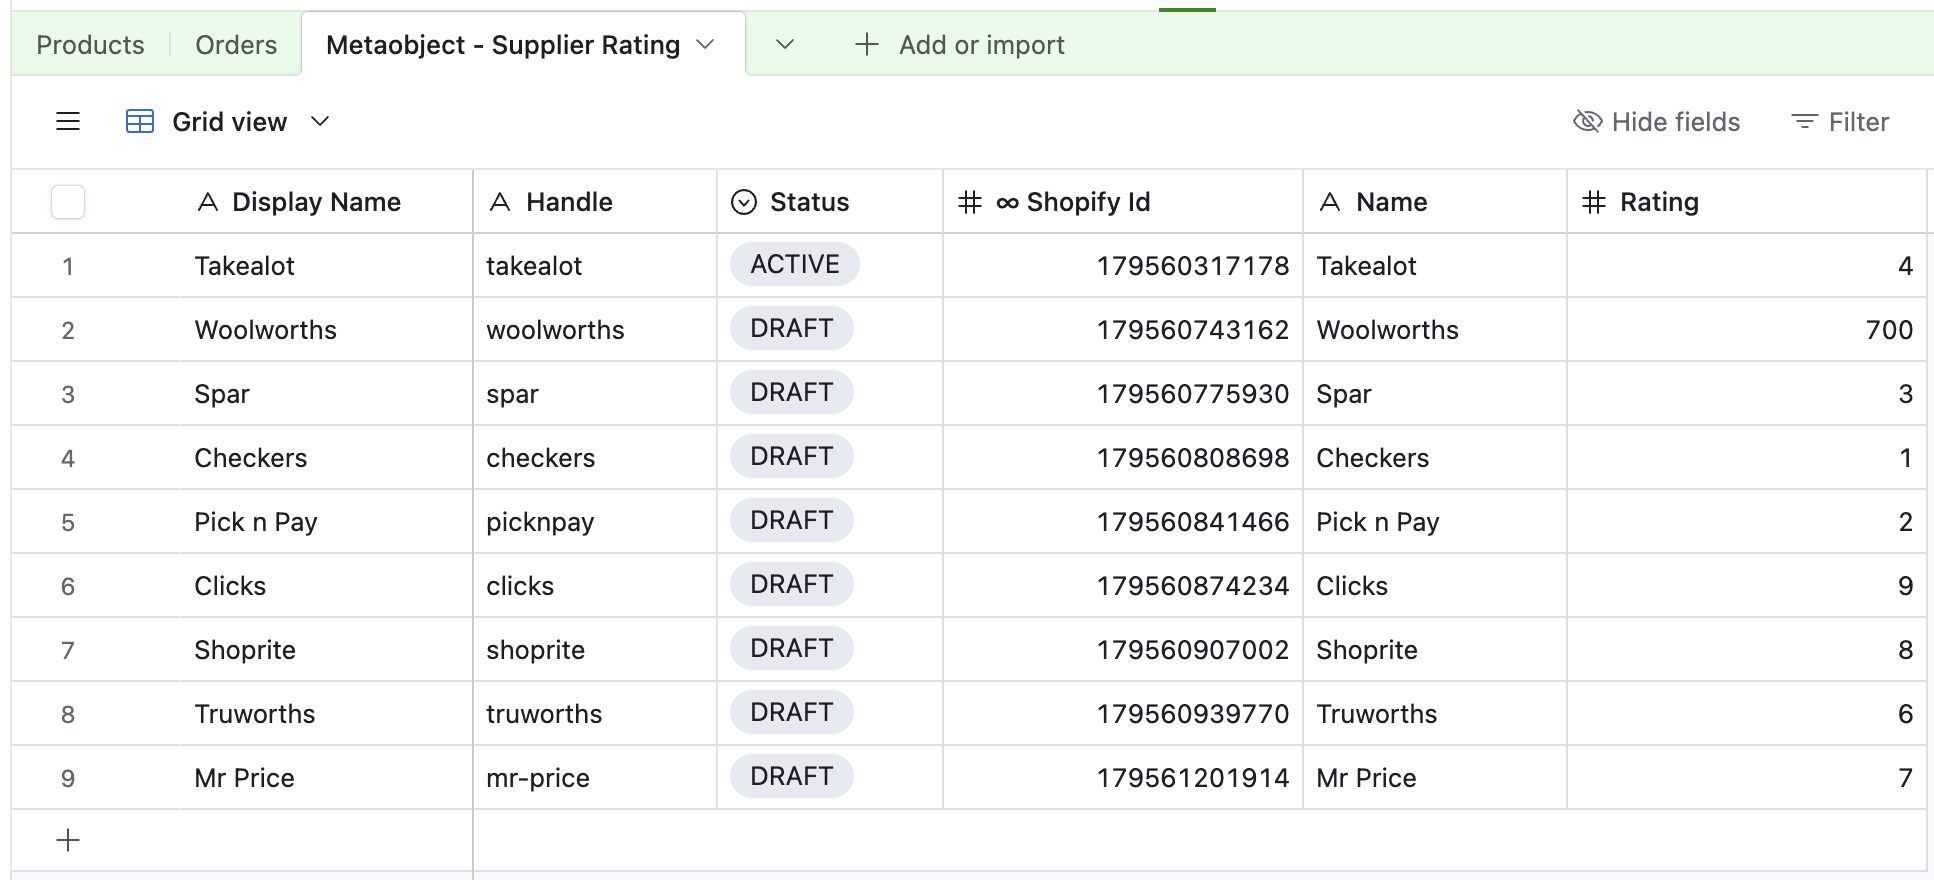1934x880 pixels.
Task: Toggle the select-all rows checkbox
Action: pyautogui.click(x=68, y=202)
